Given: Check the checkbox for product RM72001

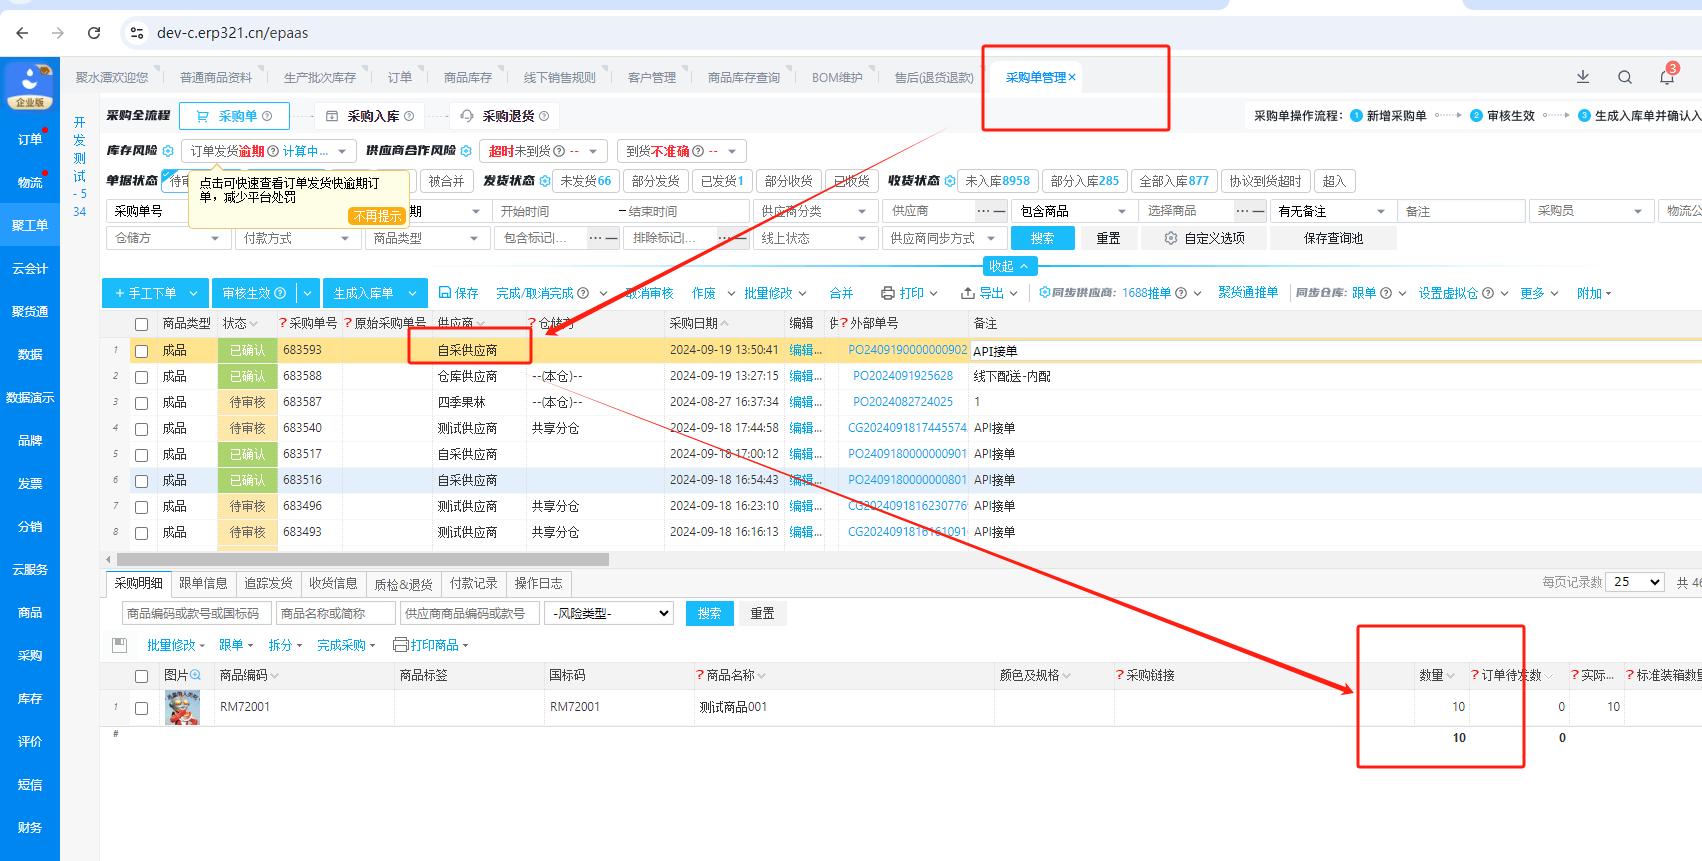Looking at the screenshot, I should point(141,708).
